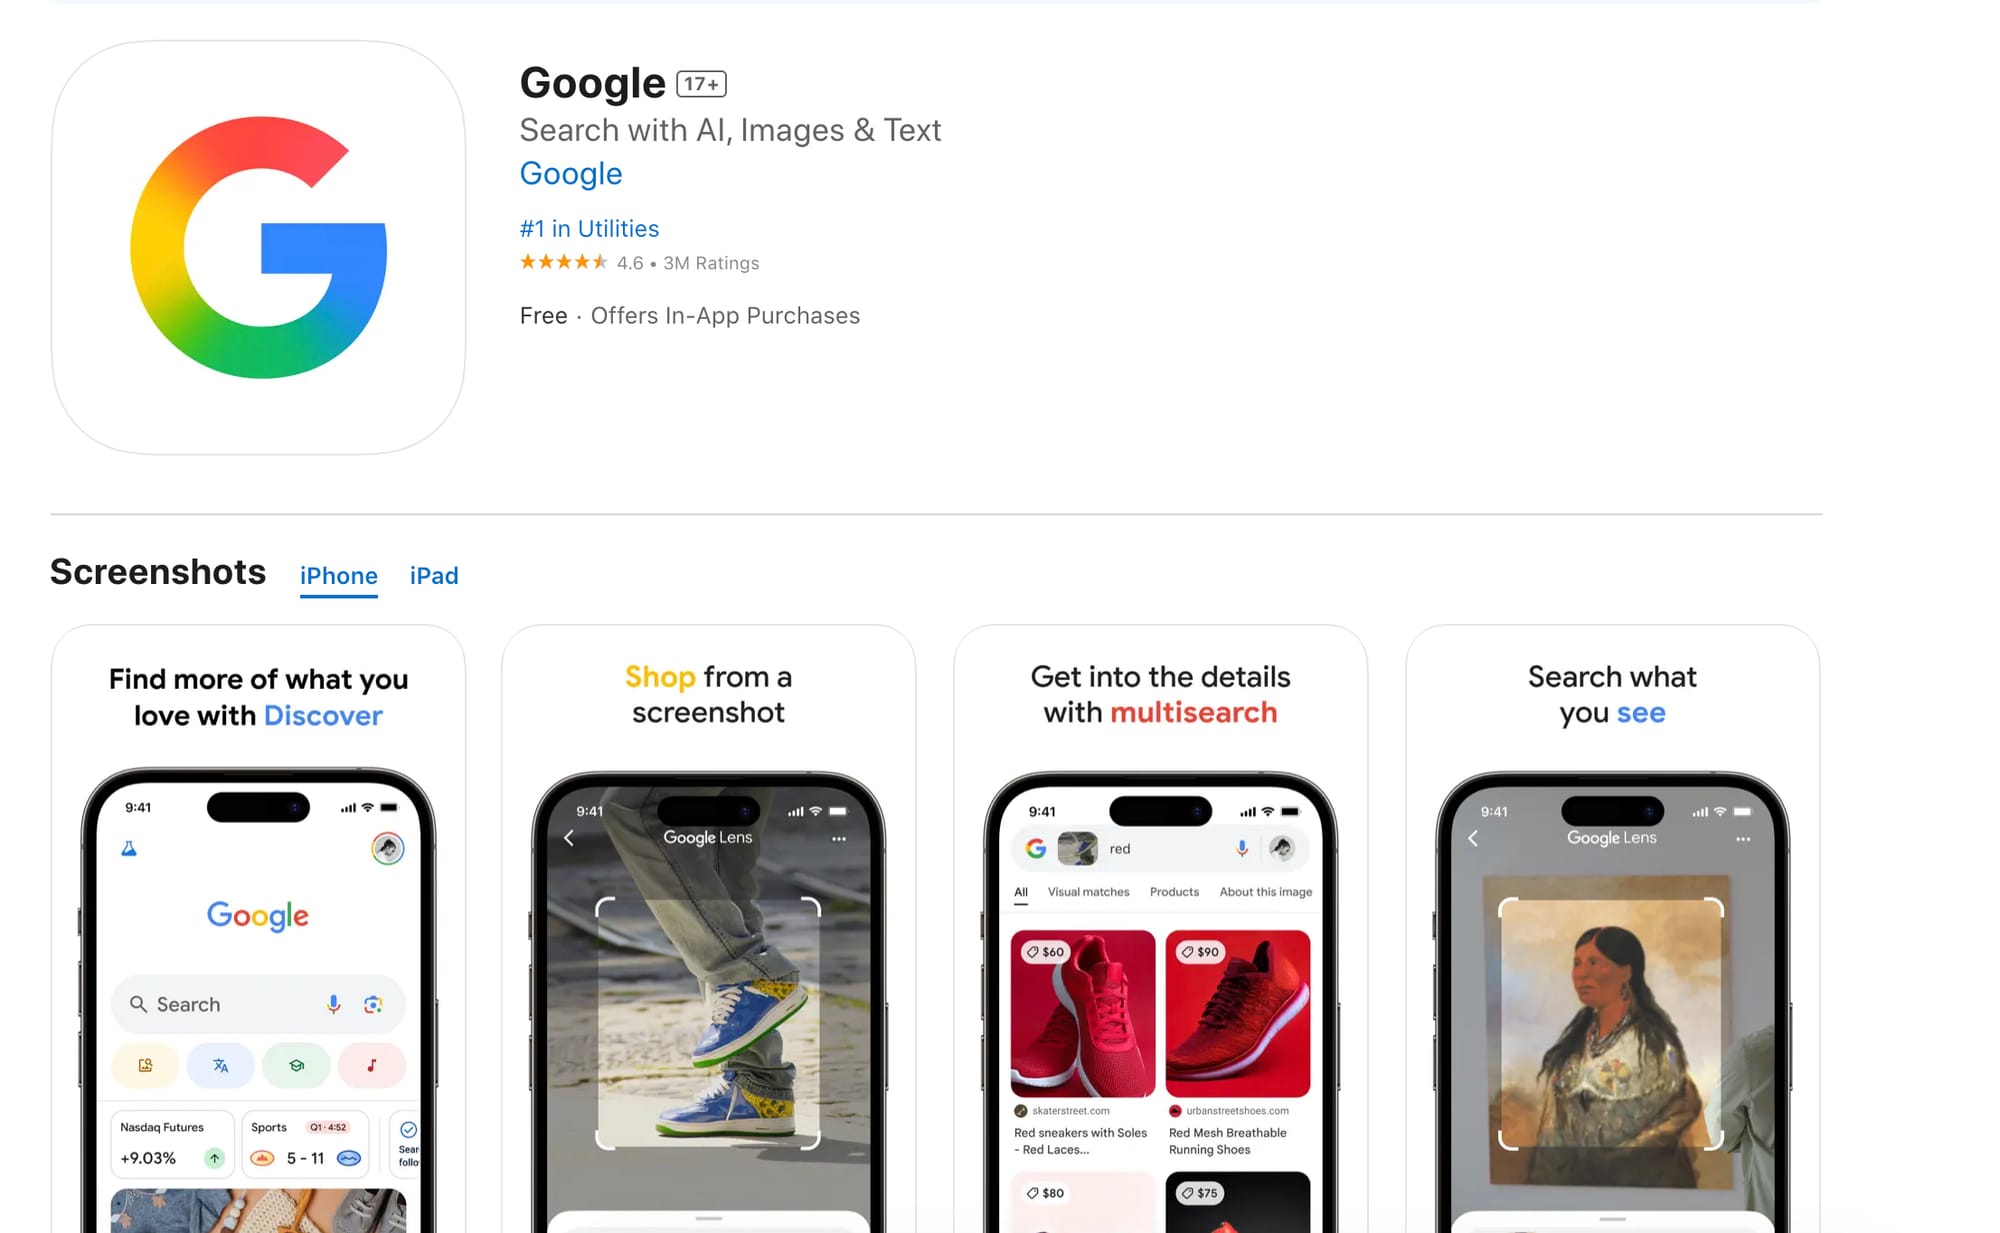Select the iPhone screenshots tab
The width and height of the screenshot is (2000, 1233).
click(x=339, y=576)
